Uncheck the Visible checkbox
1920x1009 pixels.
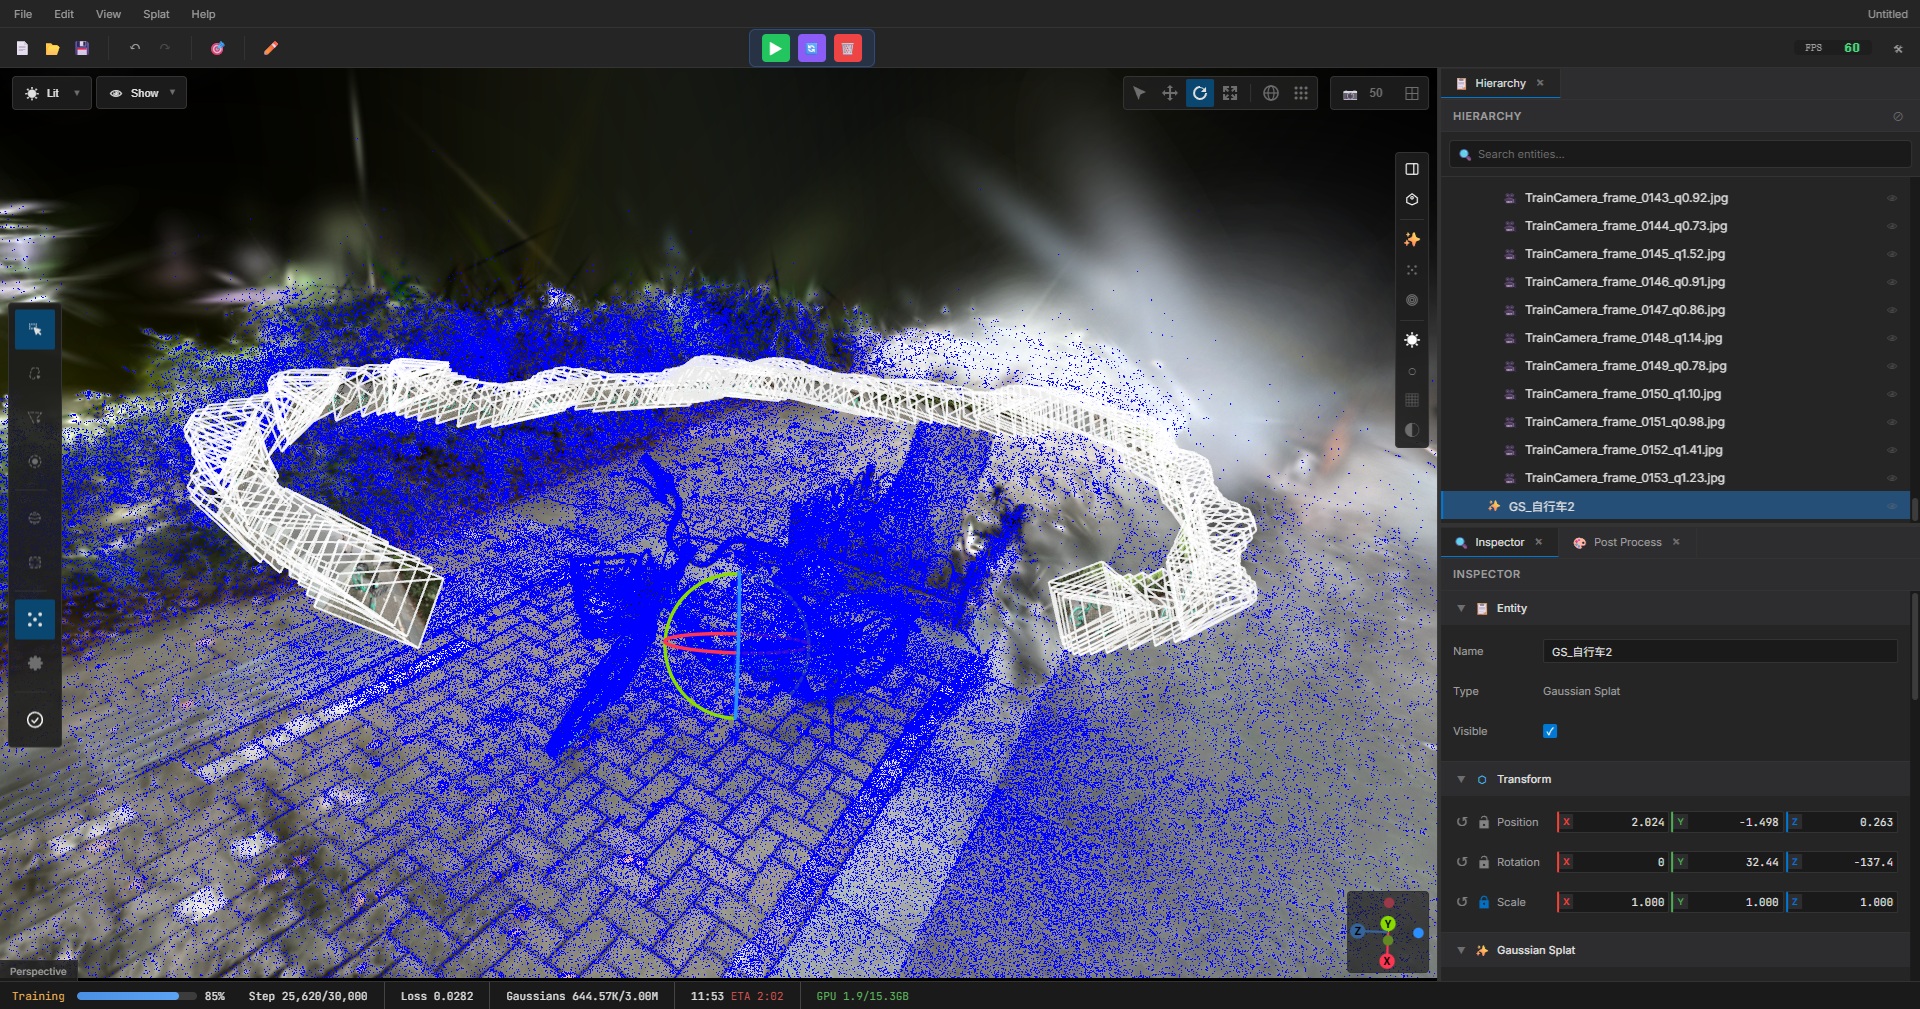[1550, 731]
